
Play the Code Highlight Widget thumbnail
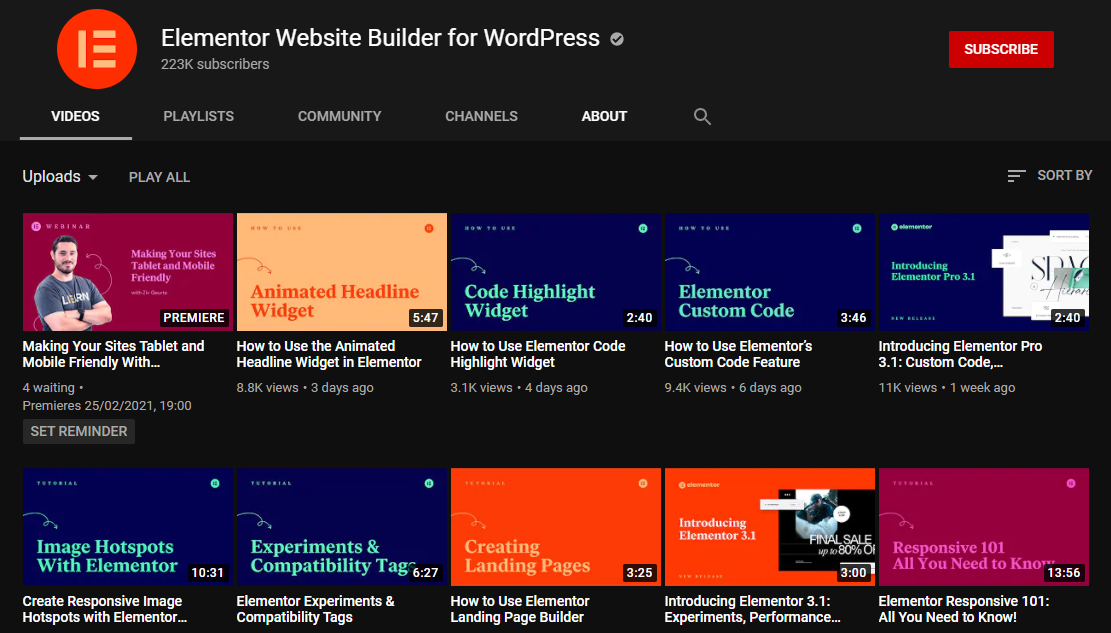coord(556,272)
